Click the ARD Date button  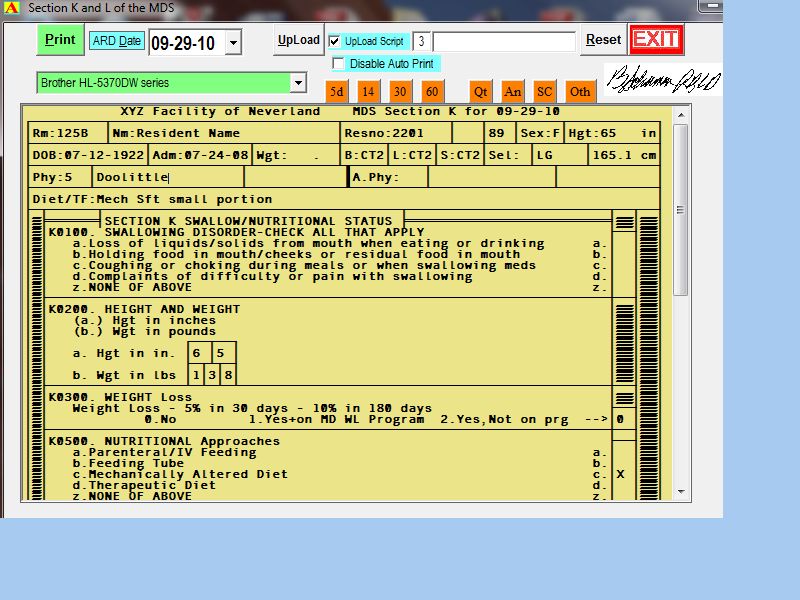117,41
